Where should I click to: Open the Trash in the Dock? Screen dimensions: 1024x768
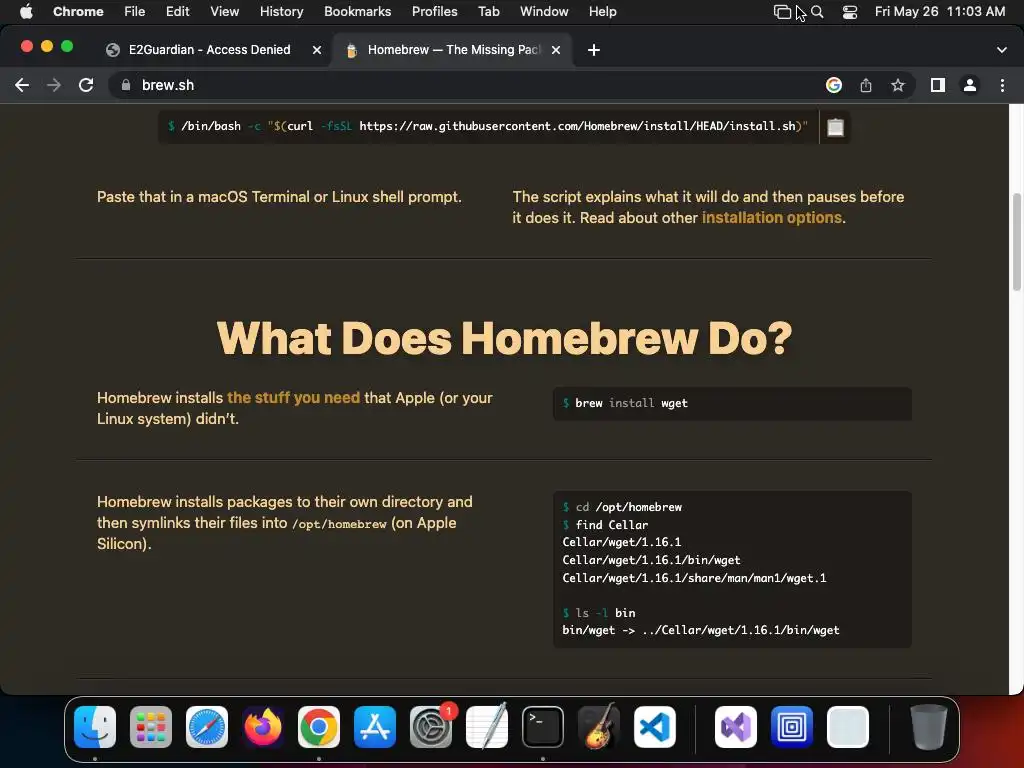[929, 727]
